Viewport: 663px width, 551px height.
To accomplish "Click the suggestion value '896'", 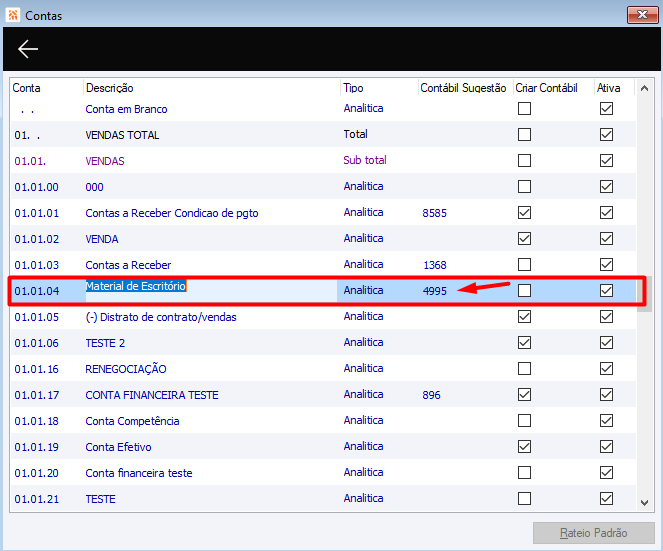I will (x=431, y=395).
